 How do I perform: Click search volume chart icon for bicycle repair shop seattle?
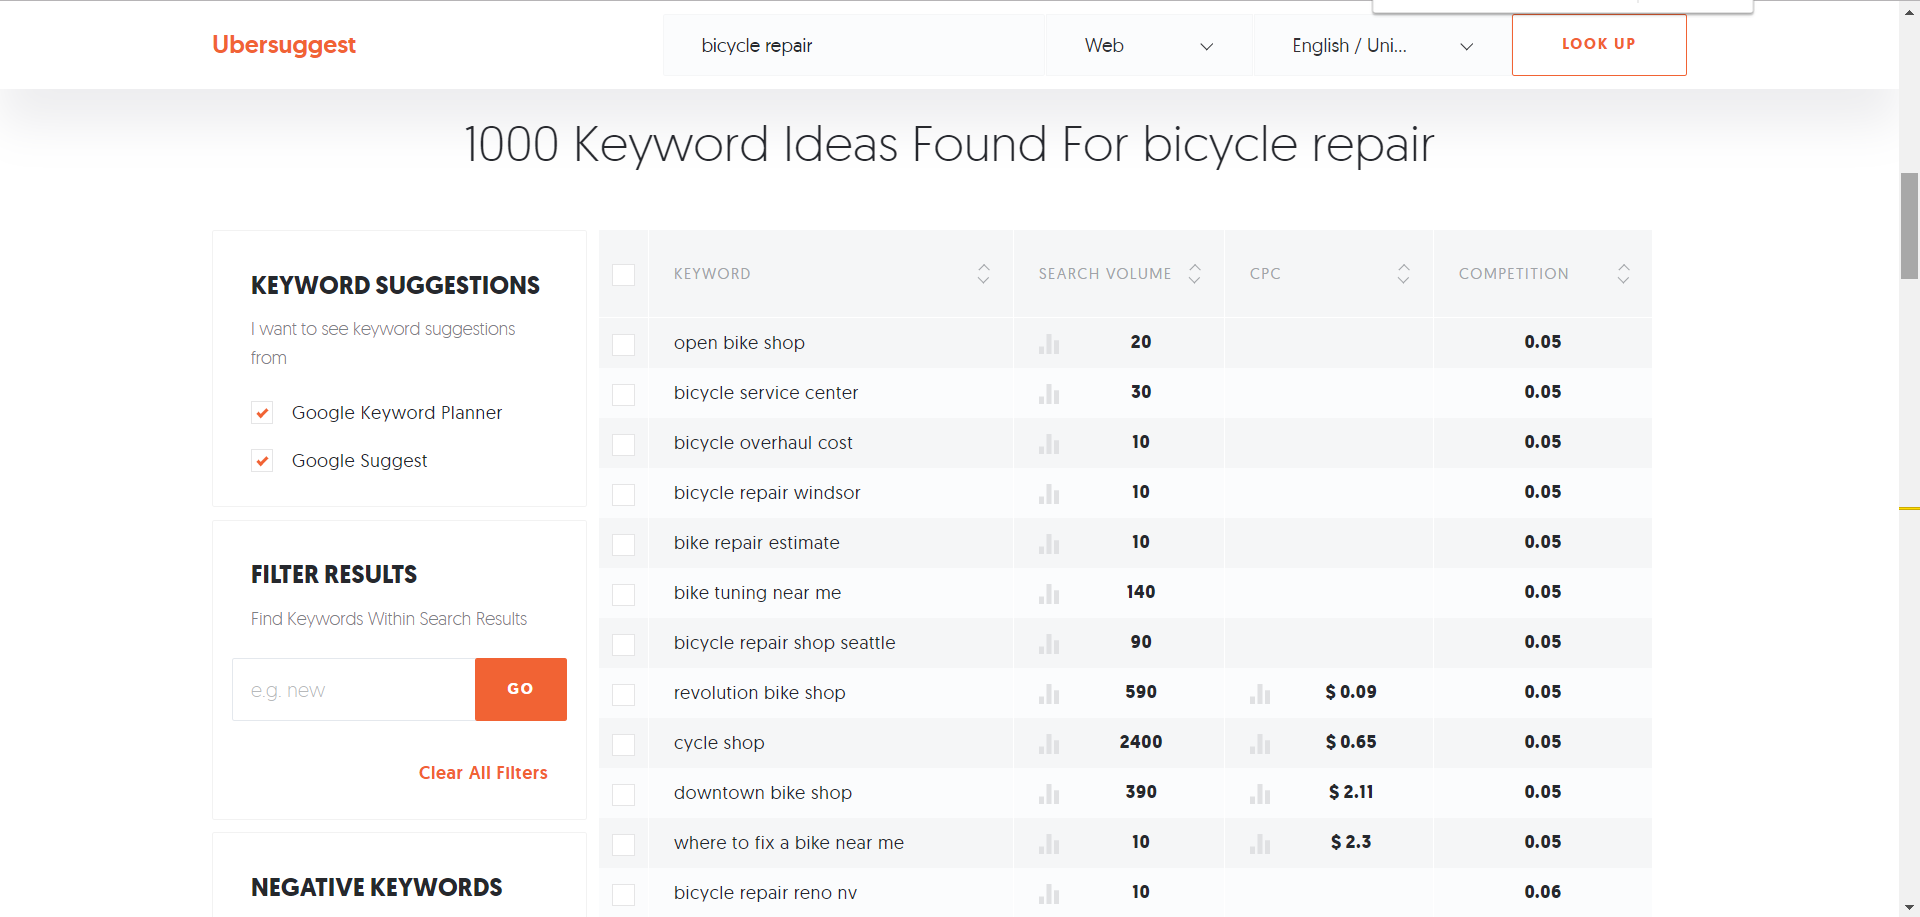(1049, 644)
